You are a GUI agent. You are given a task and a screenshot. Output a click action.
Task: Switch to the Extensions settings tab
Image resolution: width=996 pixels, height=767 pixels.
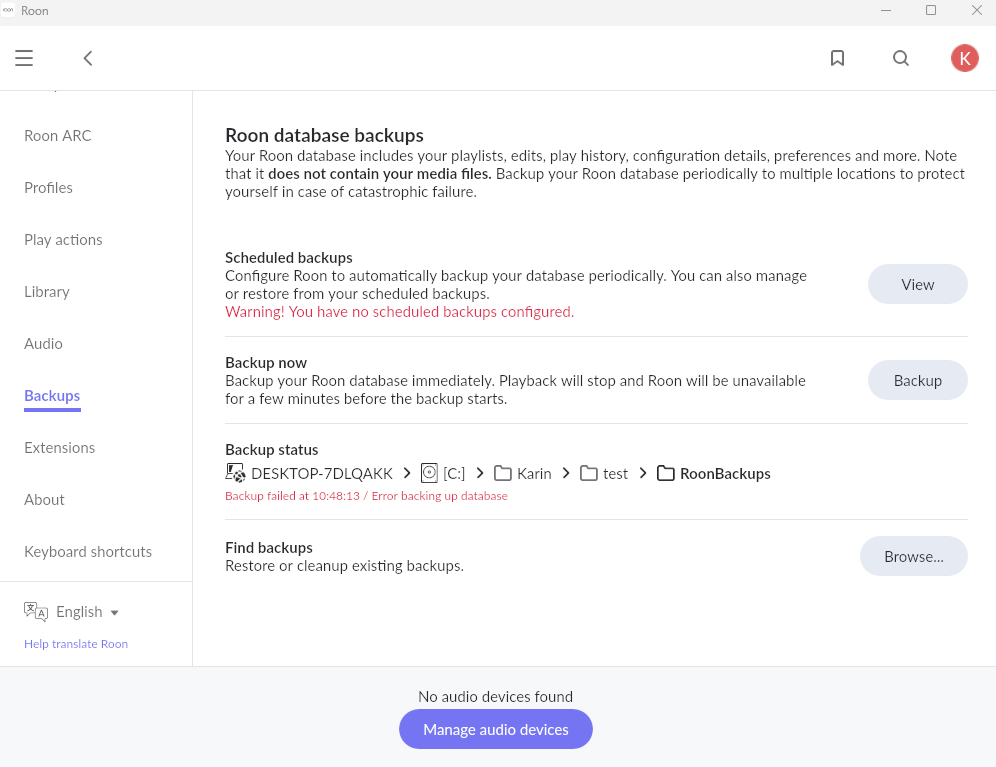click(60, 447)
